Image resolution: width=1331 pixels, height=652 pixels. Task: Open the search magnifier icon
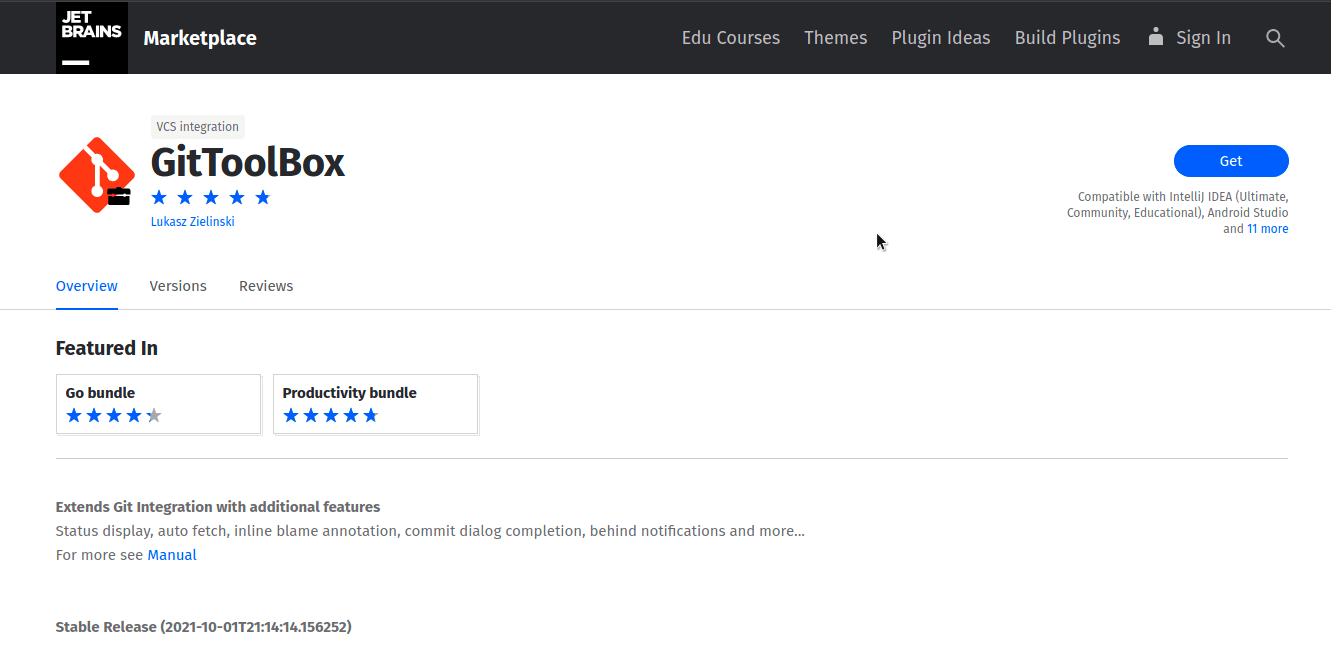(1275, 37)
